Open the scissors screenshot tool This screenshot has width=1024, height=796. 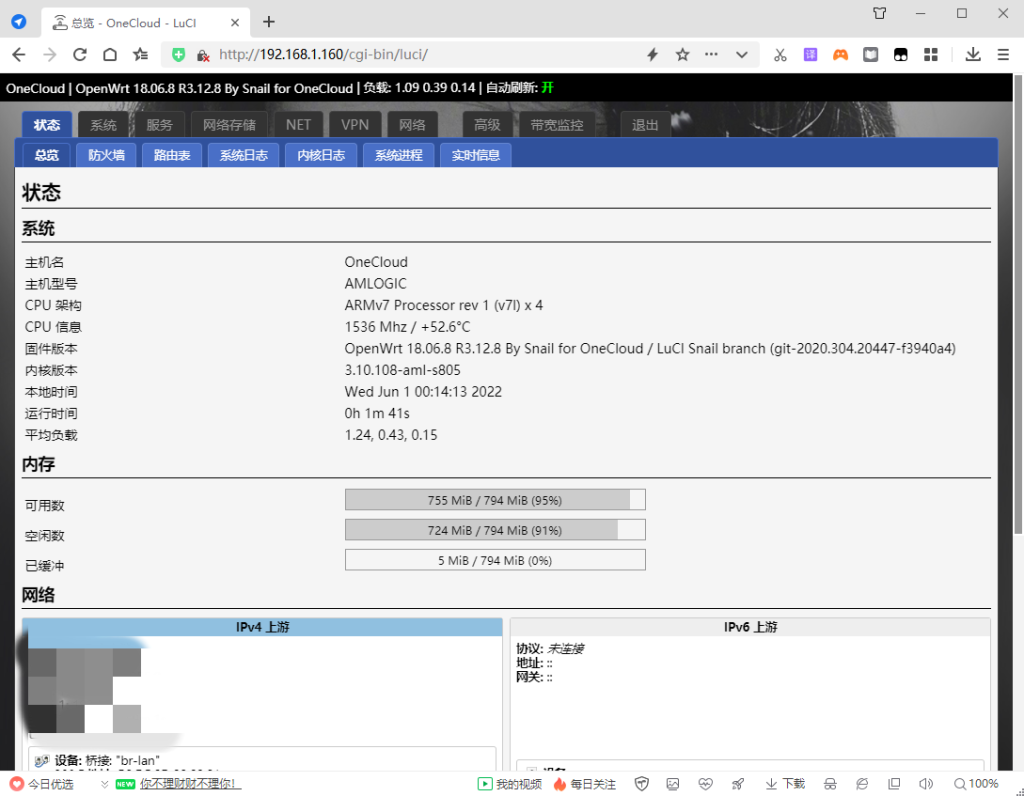(x=780, y=55)
